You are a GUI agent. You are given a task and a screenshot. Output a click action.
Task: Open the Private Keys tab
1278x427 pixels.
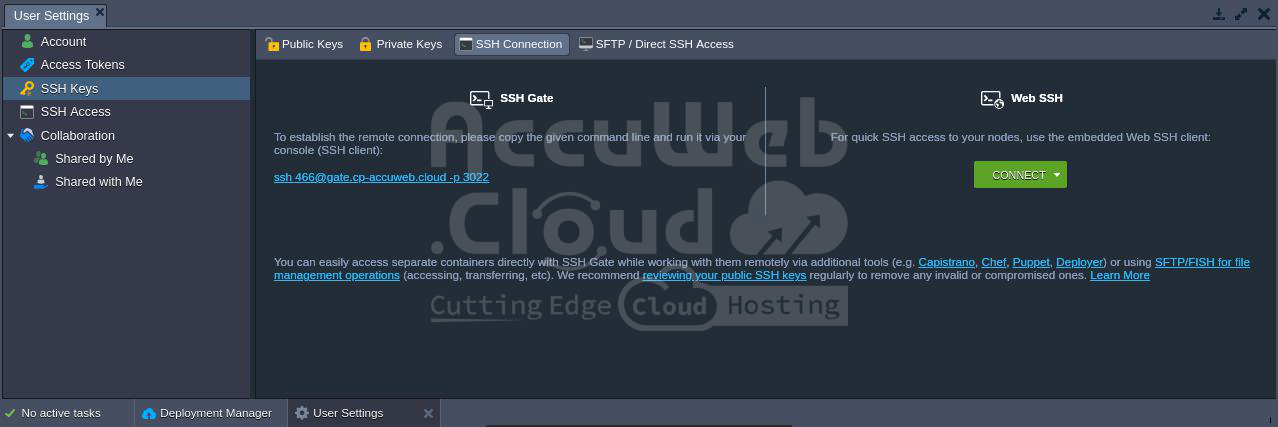coord(400,44)
